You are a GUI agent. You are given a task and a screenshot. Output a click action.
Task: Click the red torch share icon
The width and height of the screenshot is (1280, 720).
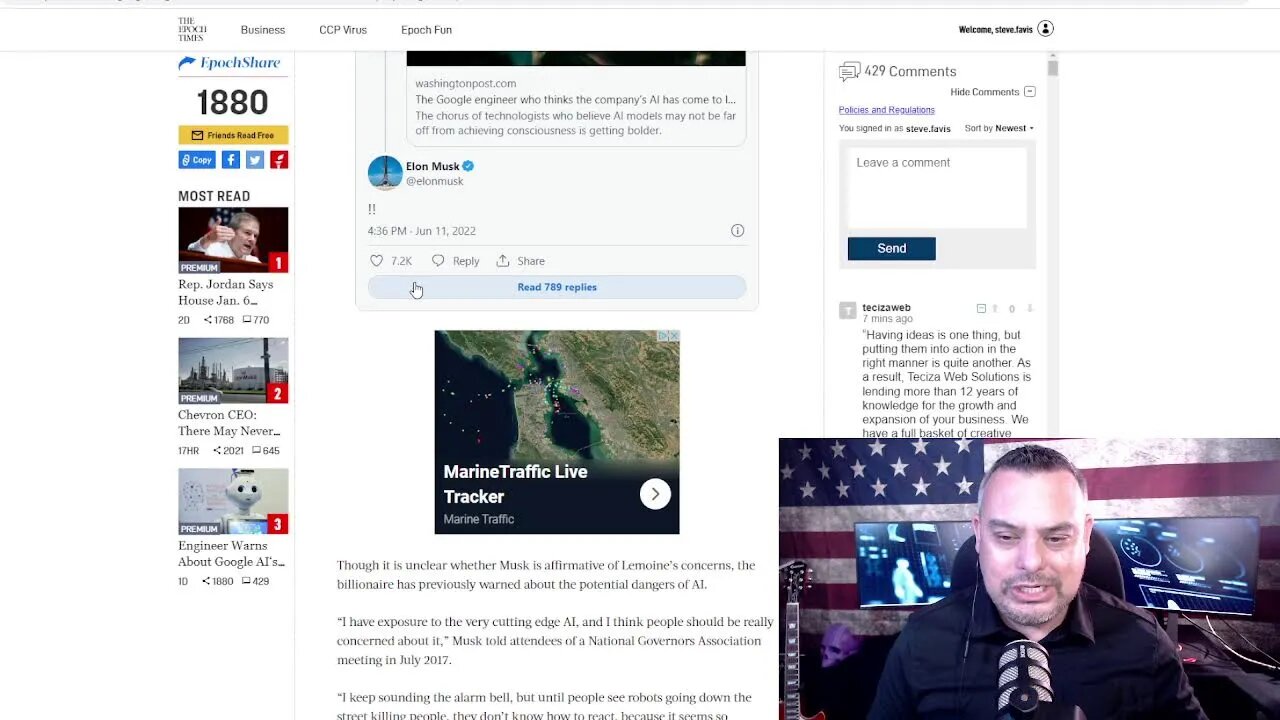tap(279, 160)
